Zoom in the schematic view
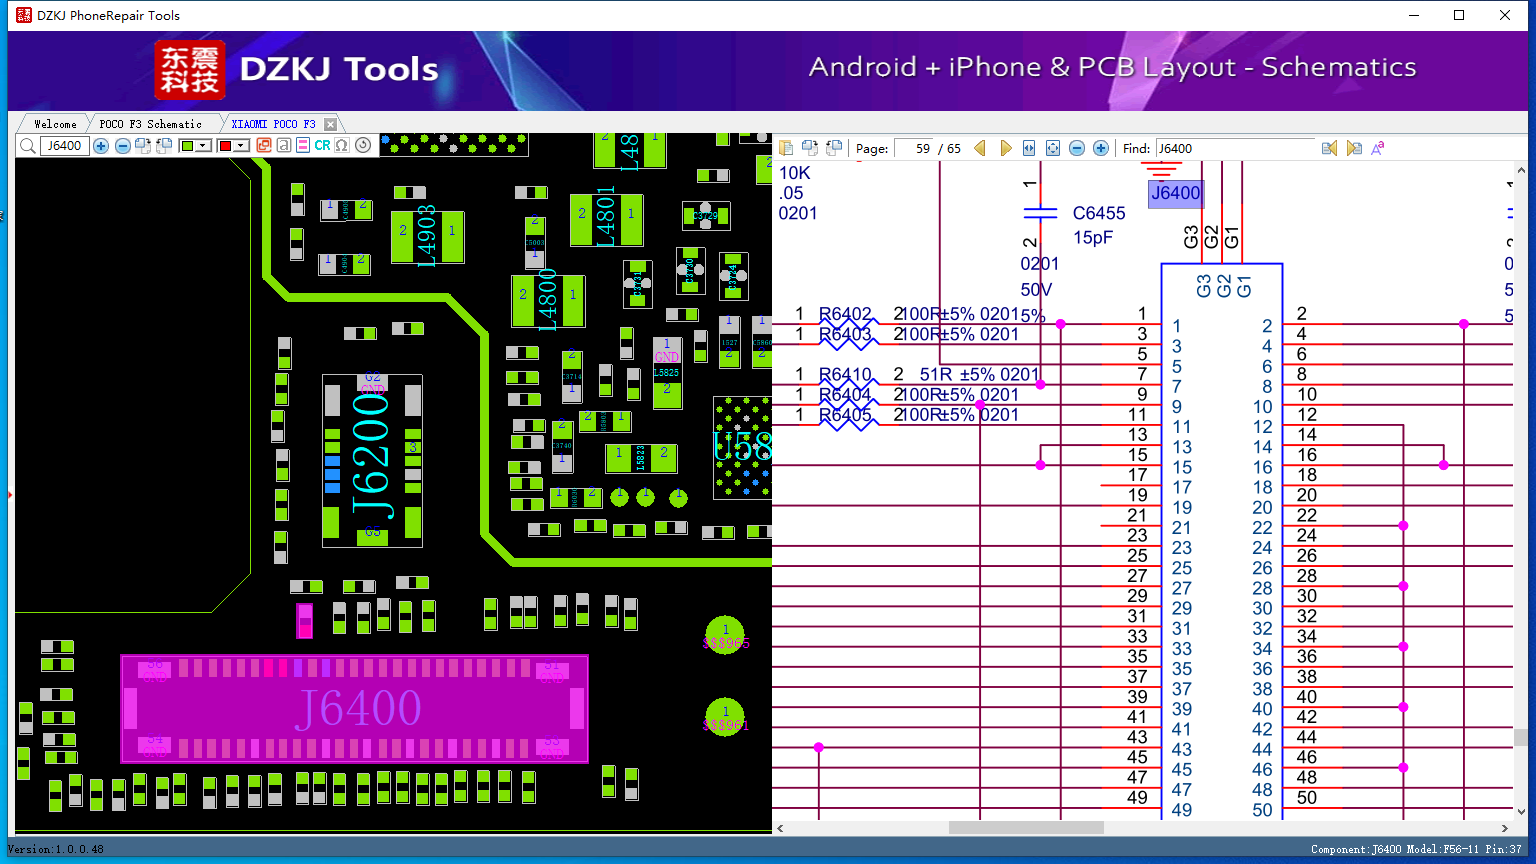The image size is (1536, 864). click(x=1101, y=148)
